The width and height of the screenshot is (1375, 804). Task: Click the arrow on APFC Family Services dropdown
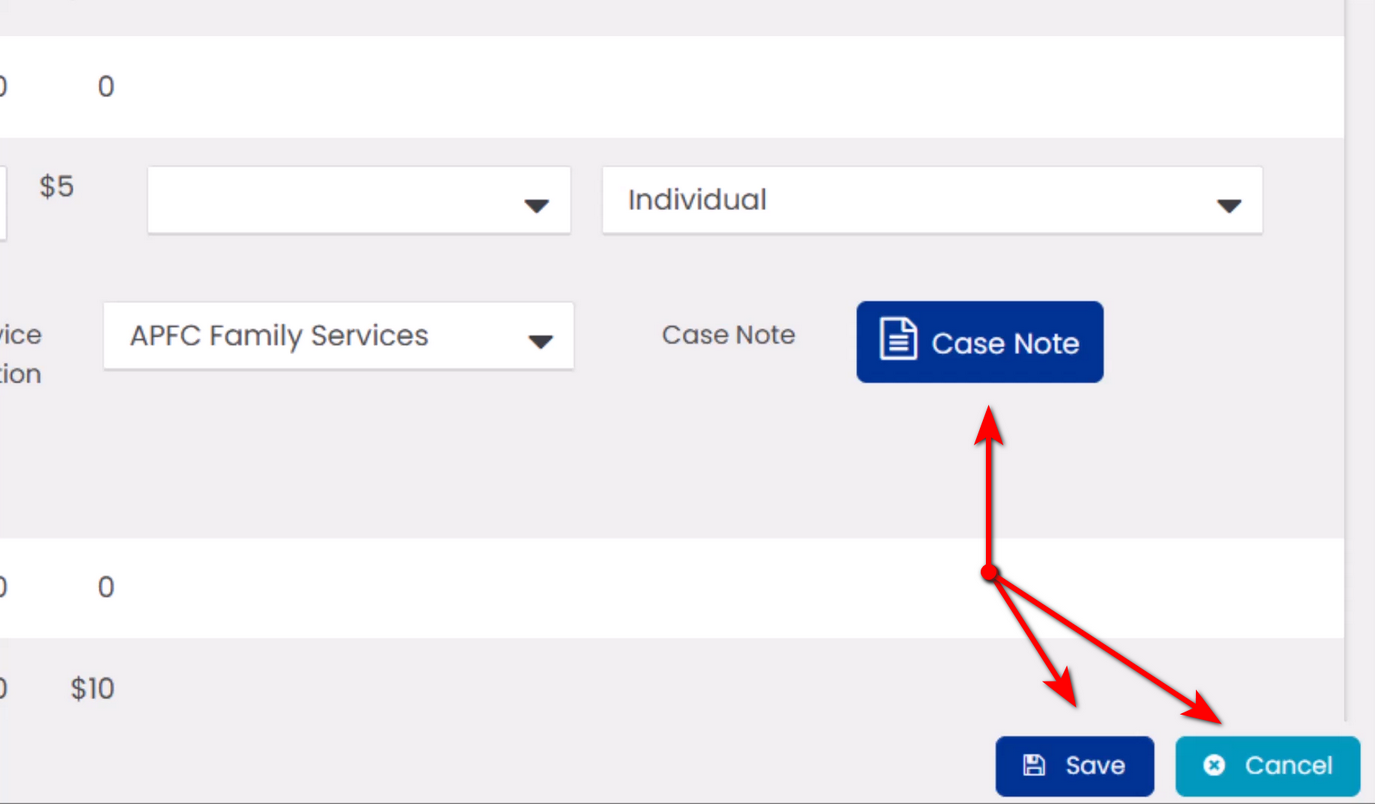[x=540, y=342]
